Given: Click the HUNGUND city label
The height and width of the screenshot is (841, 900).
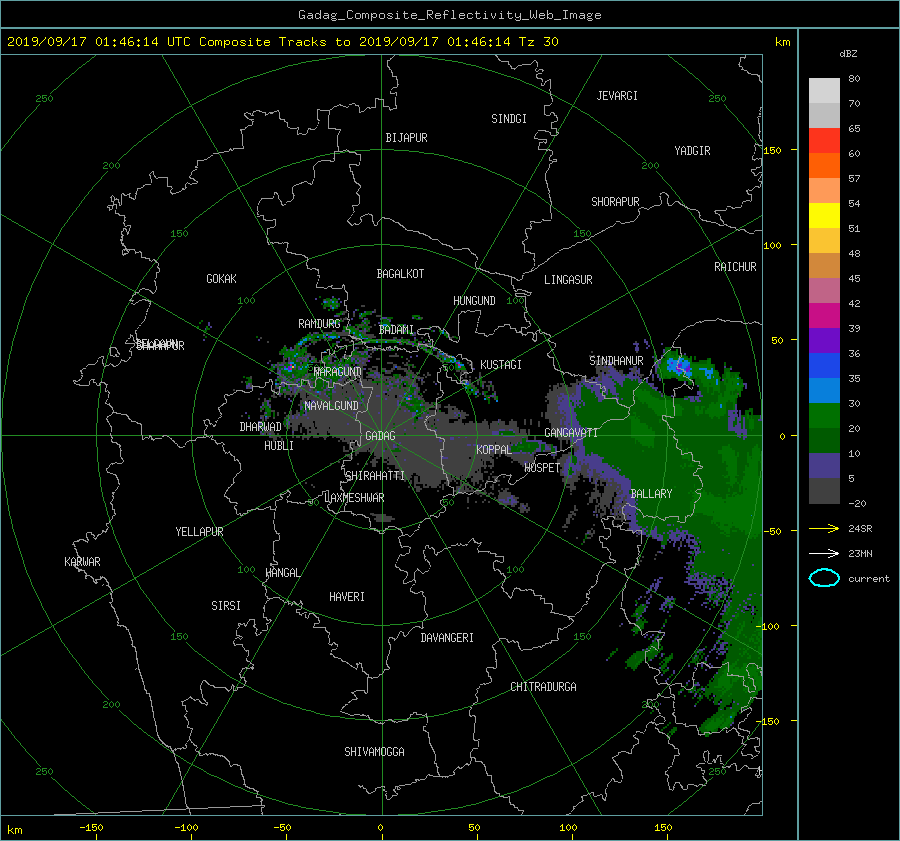Looking at the screenshot, I should tap(474, 301).
